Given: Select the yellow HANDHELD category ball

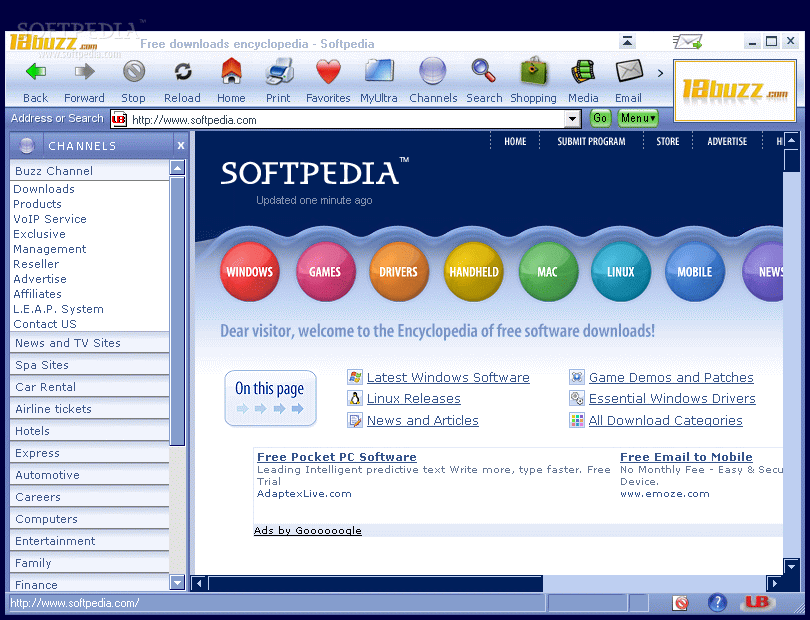Looking at the screenshot, I should click(x=474, y=272).
